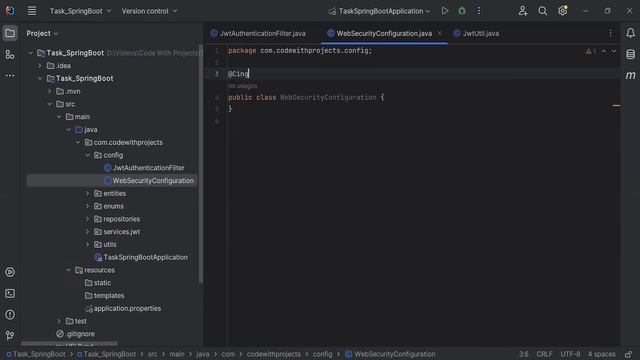The height and width of the screenshot is (360, 640).
Task: Click the warnings indicator in editor
Action: tap(591, 51)
